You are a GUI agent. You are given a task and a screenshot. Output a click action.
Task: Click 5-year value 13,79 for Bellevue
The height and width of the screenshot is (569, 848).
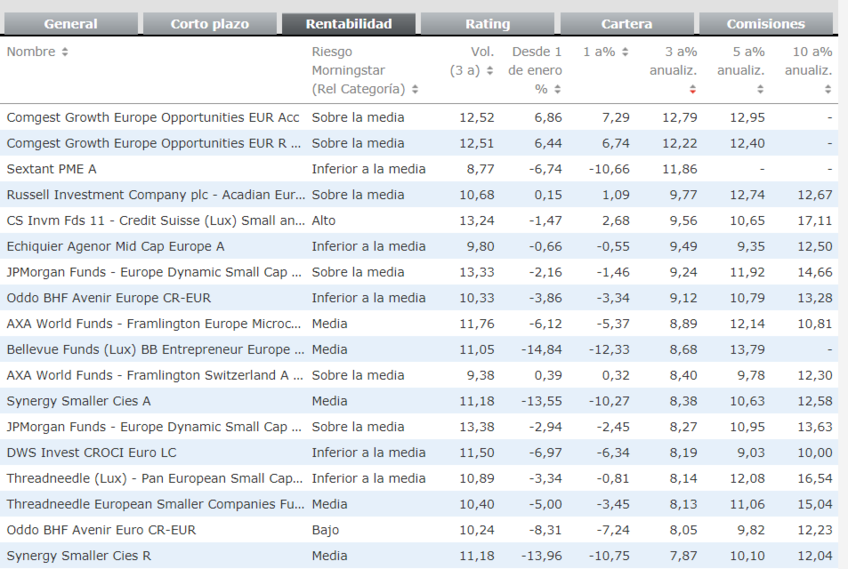747,349
